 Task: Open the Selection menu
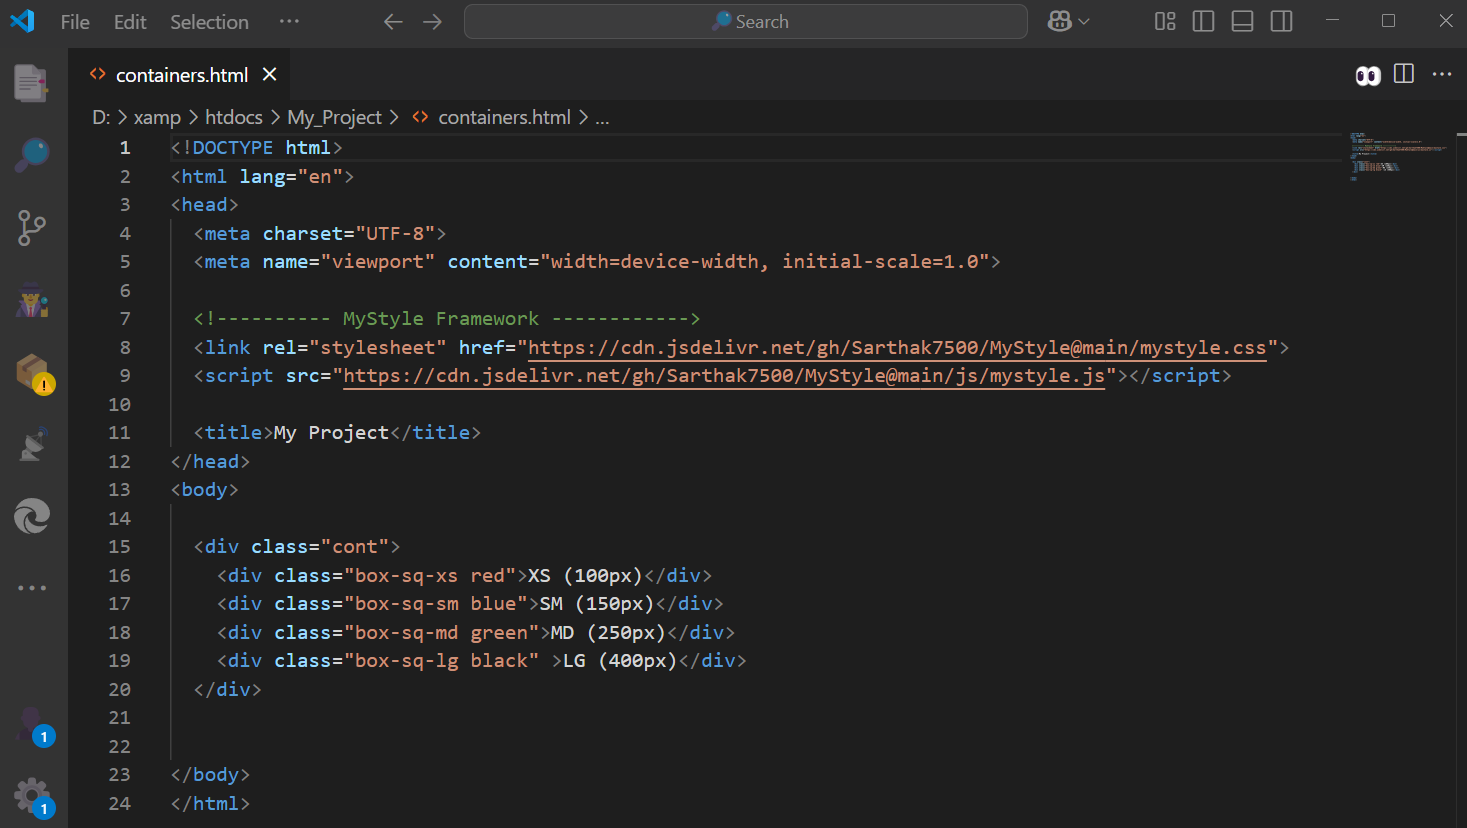[209, 22]
